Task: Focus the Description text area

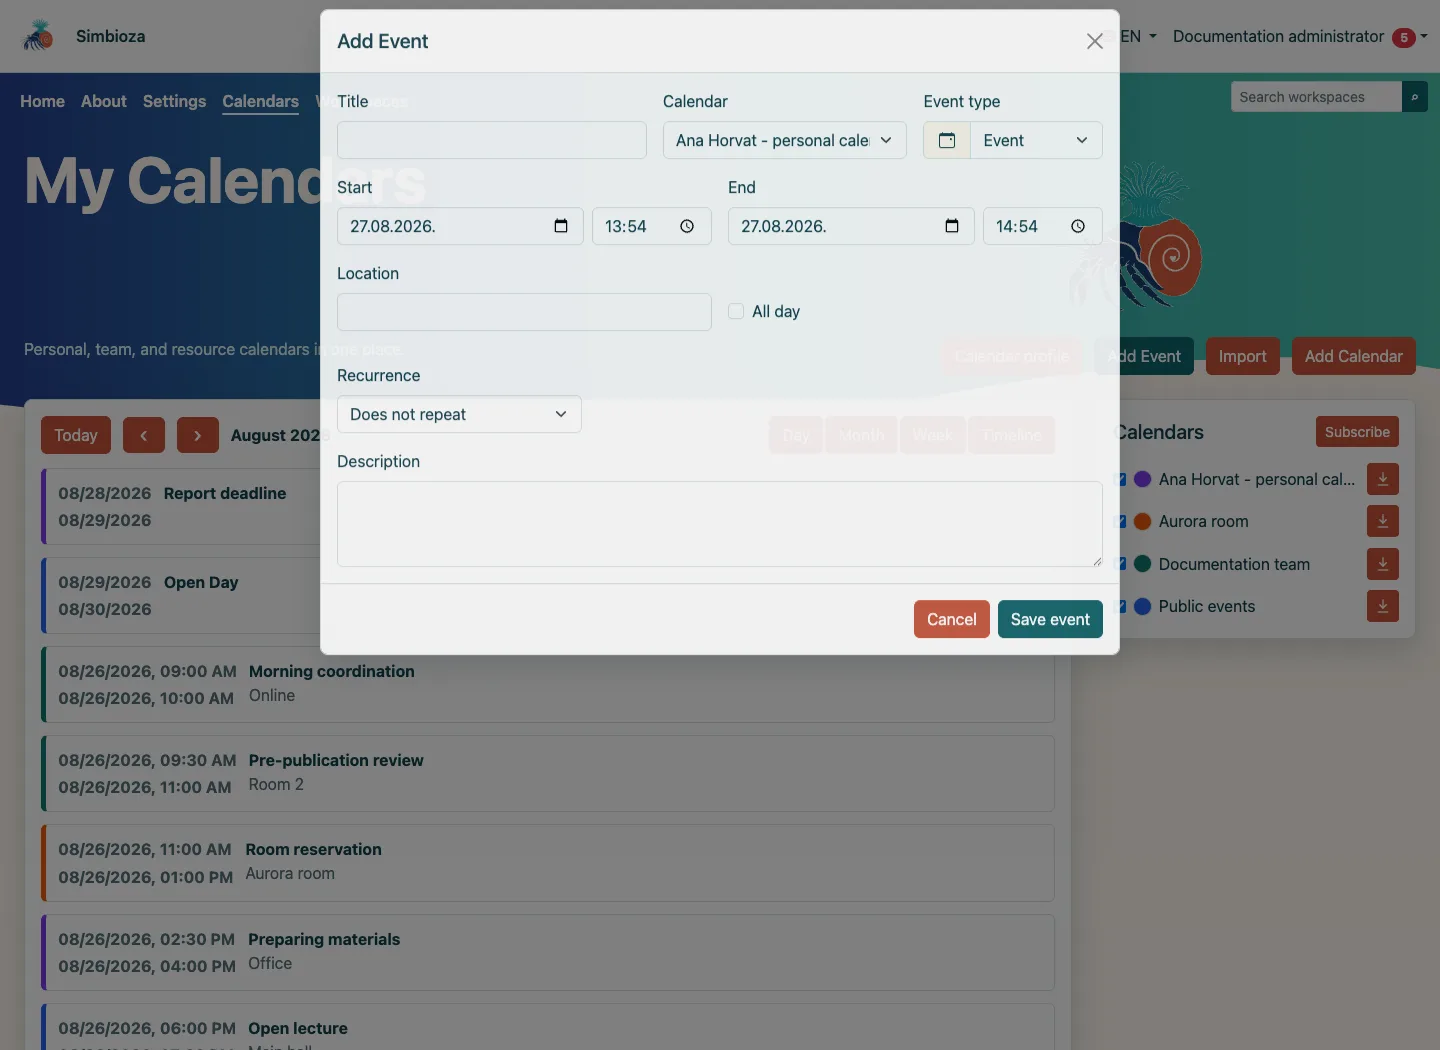Action: coord(720,524)
